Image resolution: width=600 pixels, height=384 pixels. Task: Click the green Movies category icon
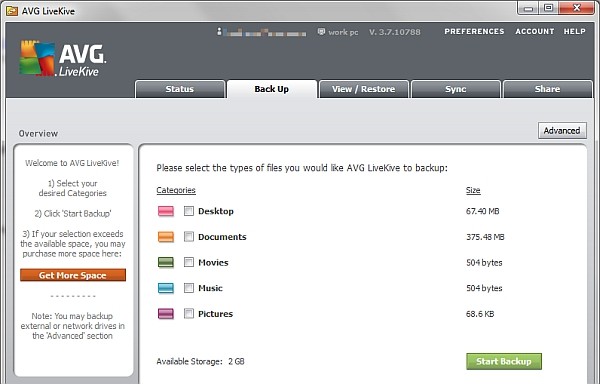pos(166,262)
